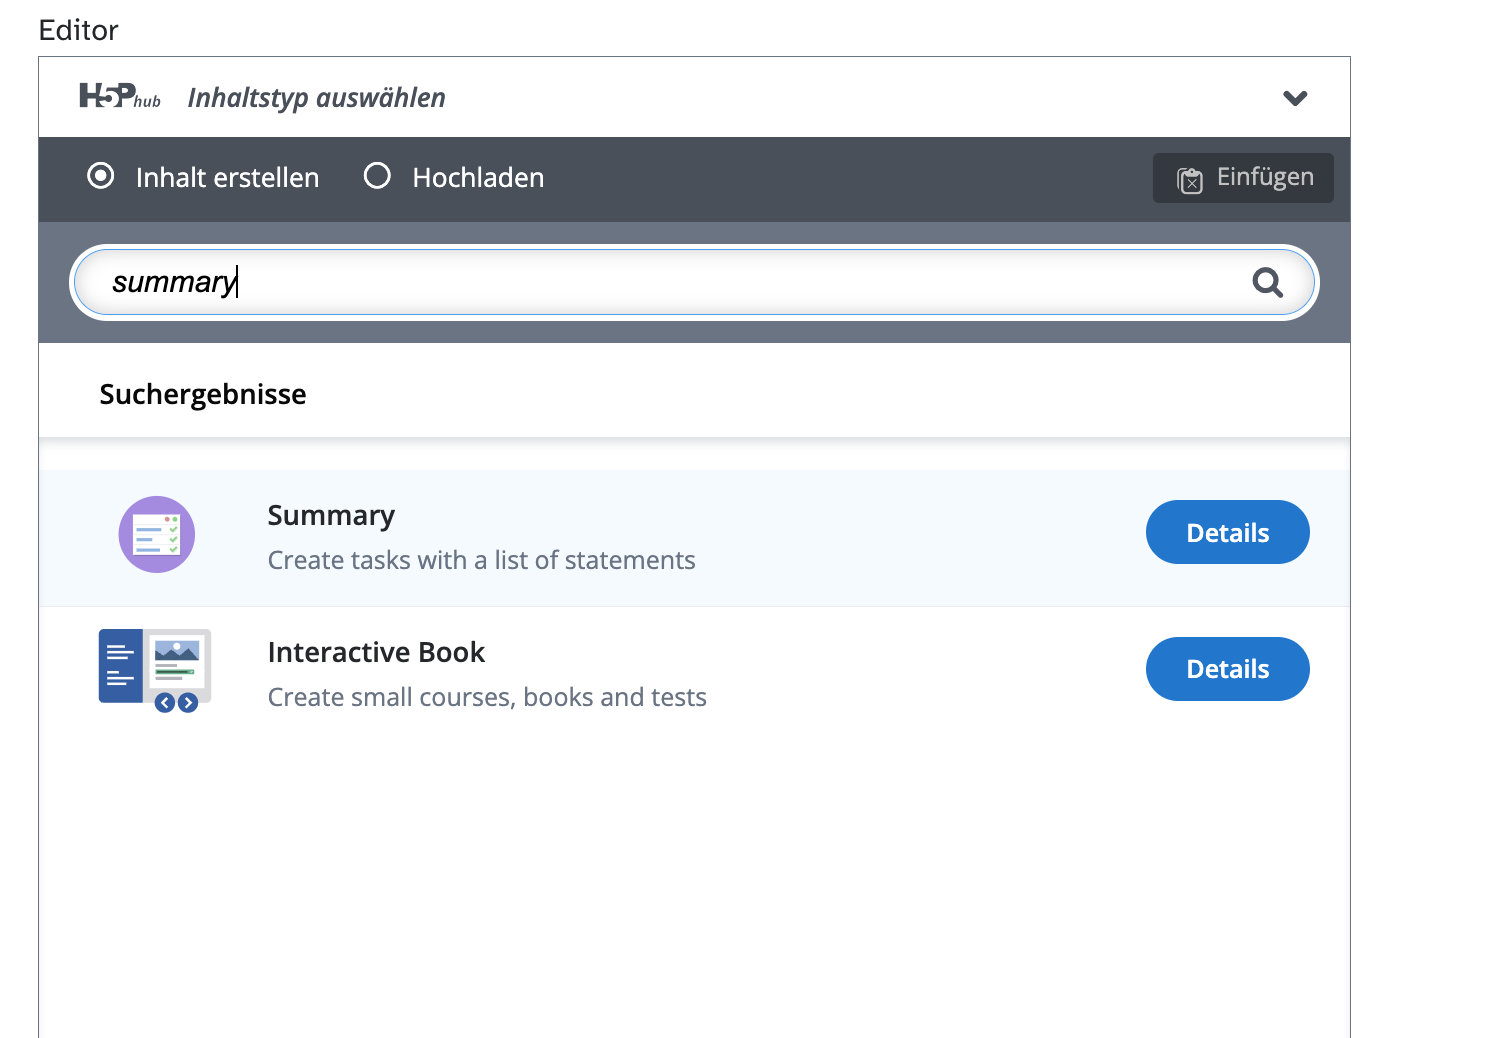The width and height of the screenshot is (1486, 1038).
Task: Click the Suchergebnisse heading
Action: click(x=203, y=395)
